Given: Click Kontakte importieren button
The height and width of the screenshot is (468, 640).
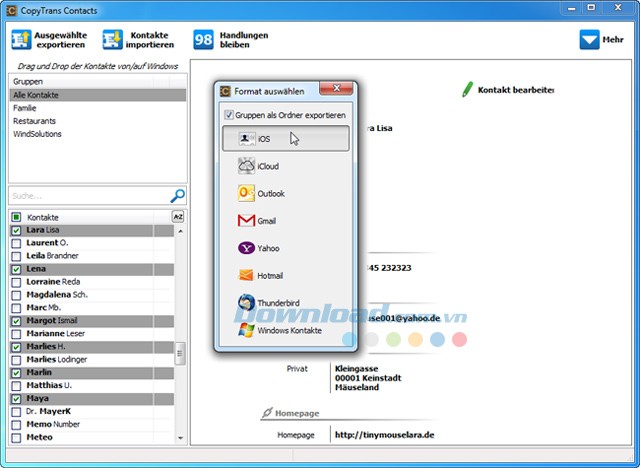Looking at the screenshot, I should click(x=138, y=40).
